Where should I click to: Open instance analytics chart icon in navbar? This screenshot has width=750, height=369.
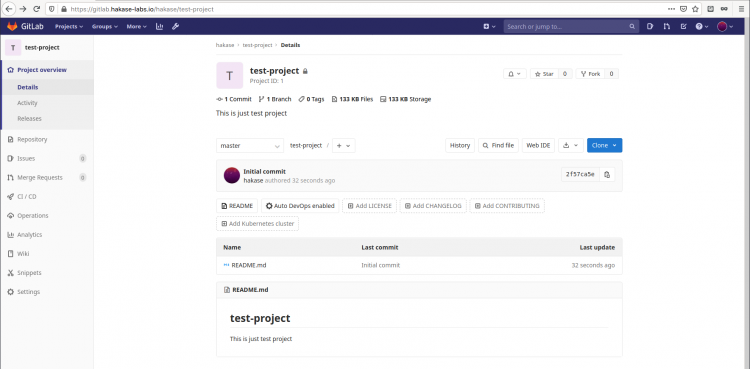click(159, 26)
